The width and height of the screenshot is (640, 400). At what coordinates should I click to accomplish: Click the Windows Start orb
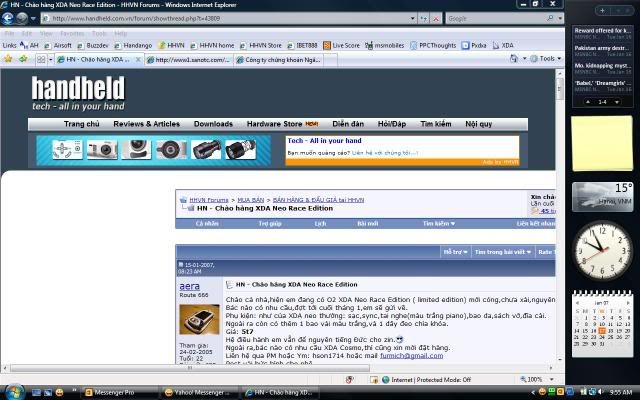coord(12,390)
